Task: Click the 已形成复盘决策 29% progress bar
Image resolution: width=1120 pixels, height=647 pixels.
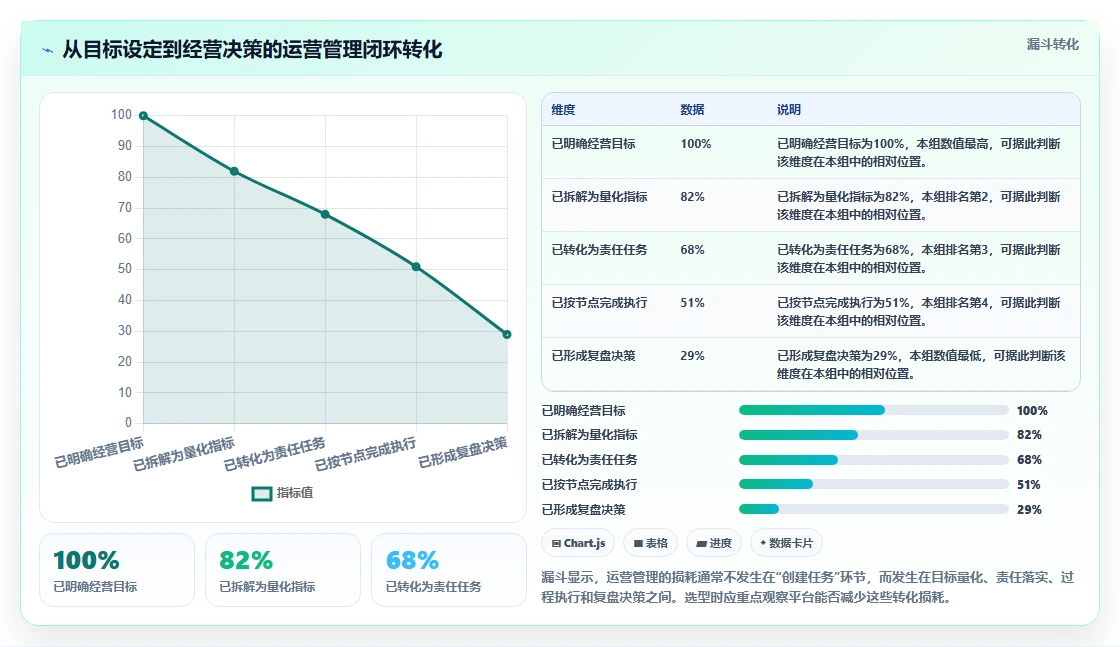Action: click(874, 509)
